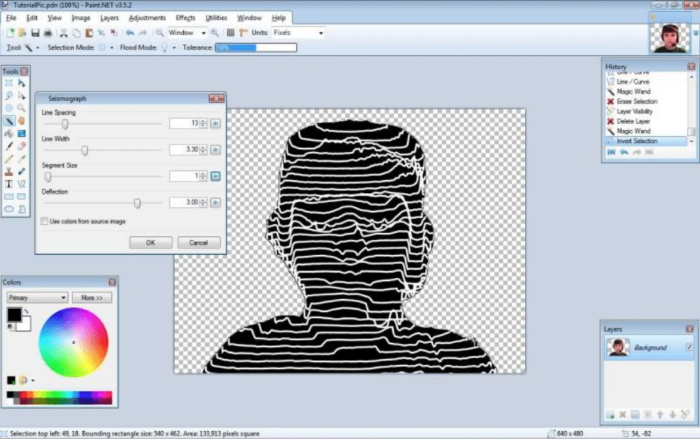Click OK in Seismograph dialog

click(150, 243)
